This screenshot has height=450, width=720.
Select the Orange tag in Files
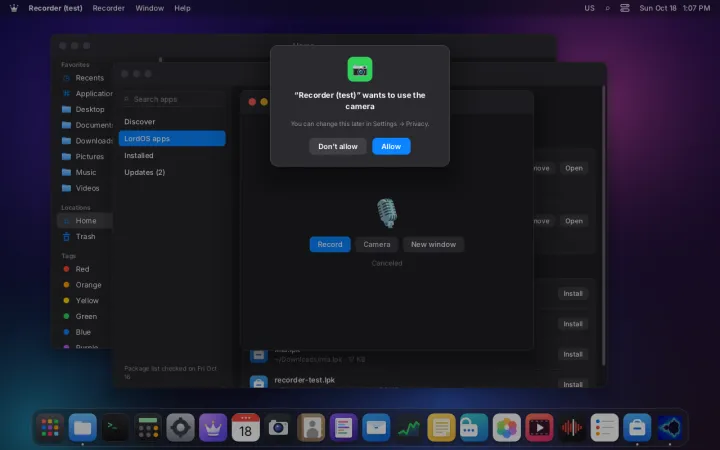(x=85, y=285)
